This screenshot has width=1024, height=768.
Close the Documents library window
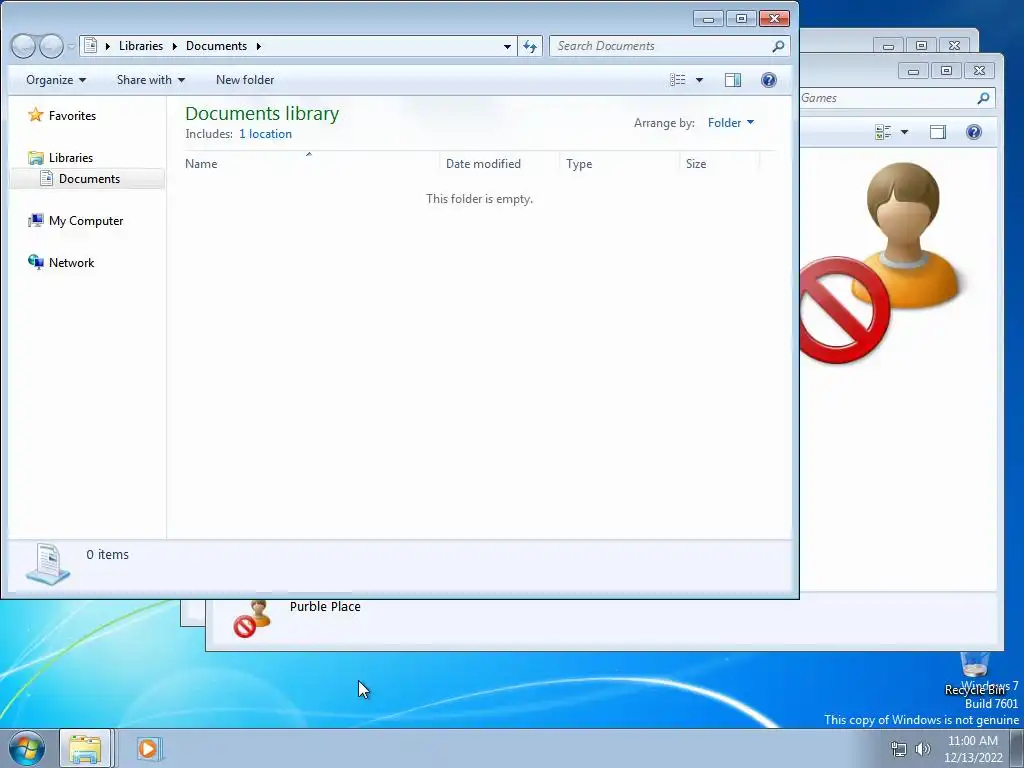click(774, 18)
